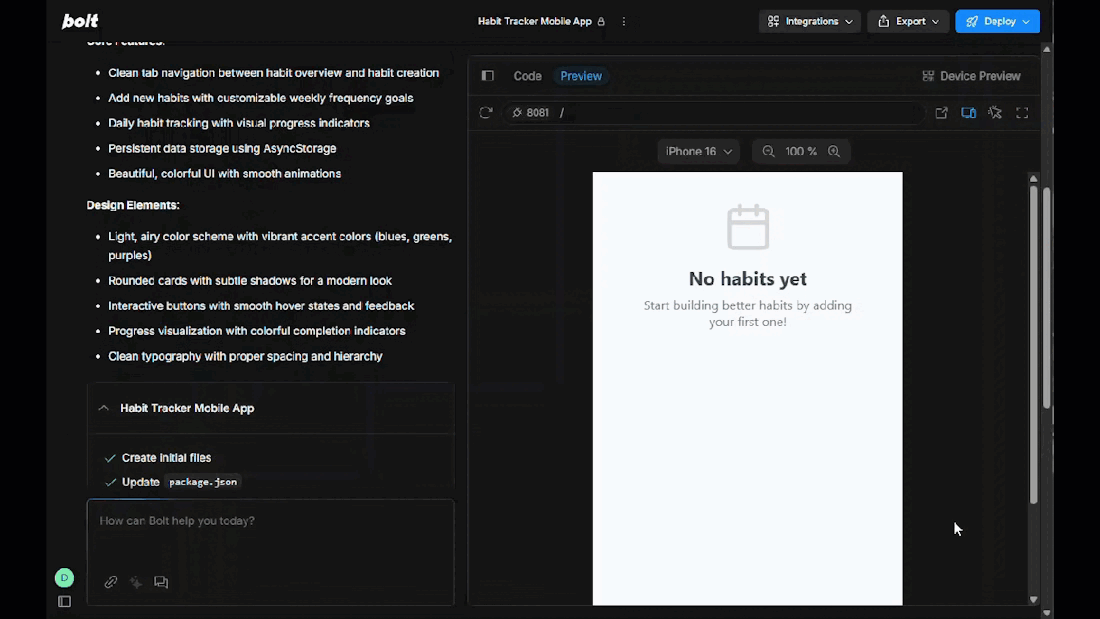Viewport: 1100px width, 619px height.
Task: Click the Bolt logo
Action: coord(80,21)
